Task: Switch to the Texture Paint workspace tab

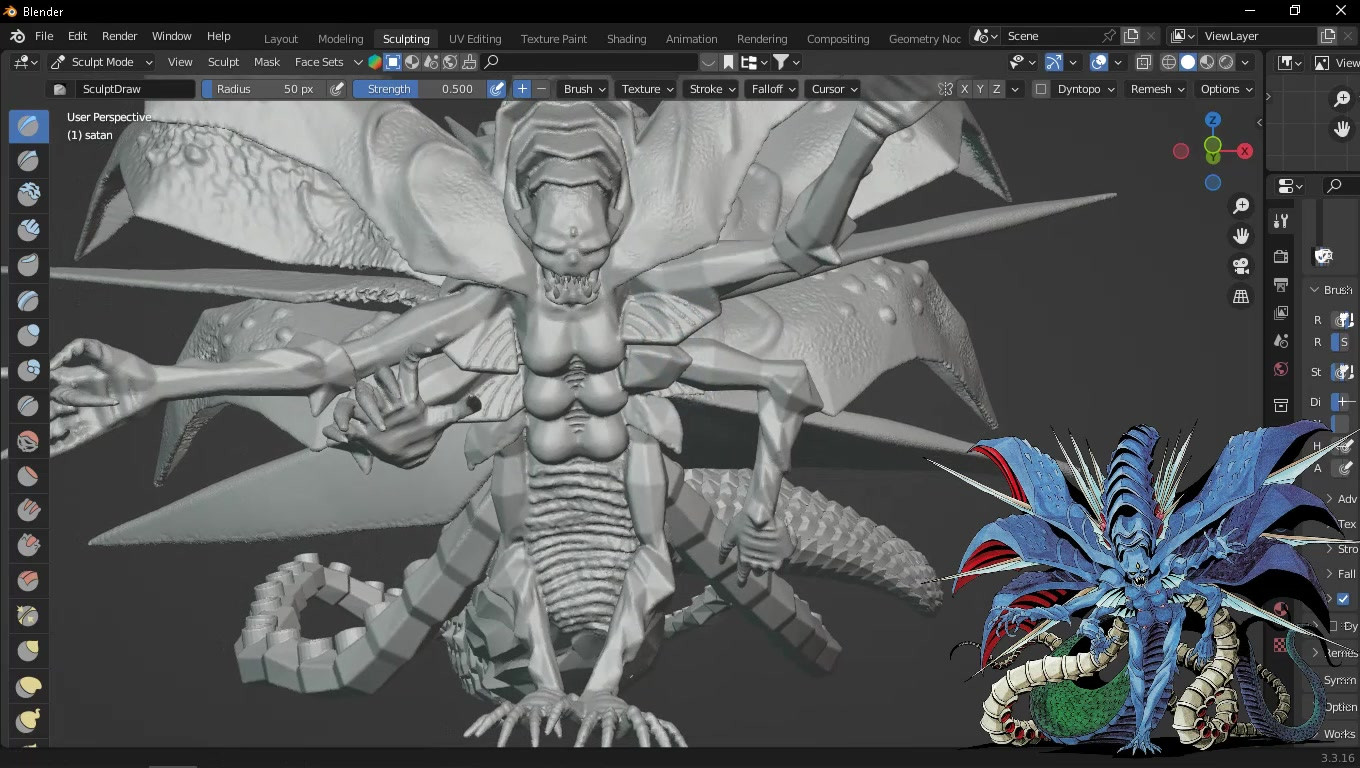Action: [x=554, y=39]
